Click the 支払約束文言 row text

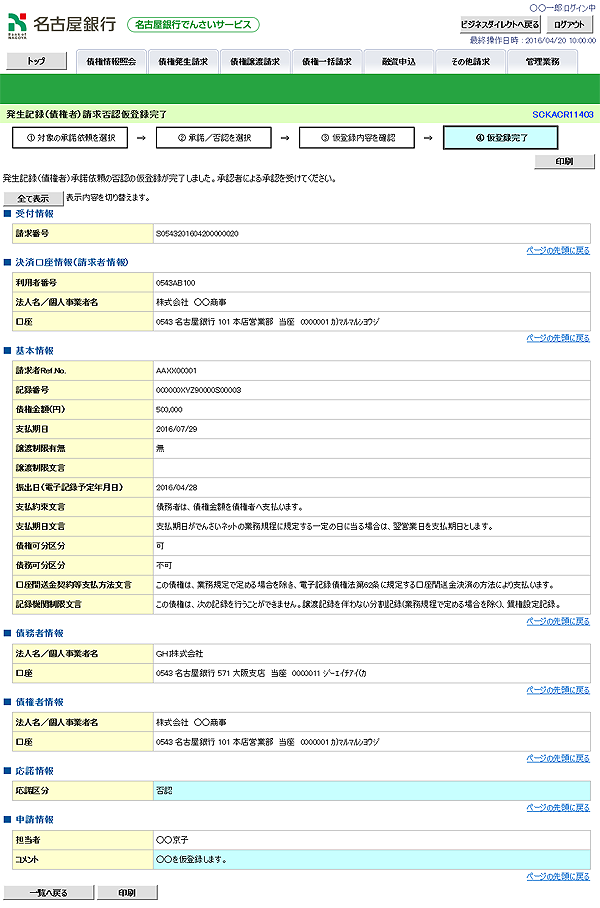click(229, 507)
